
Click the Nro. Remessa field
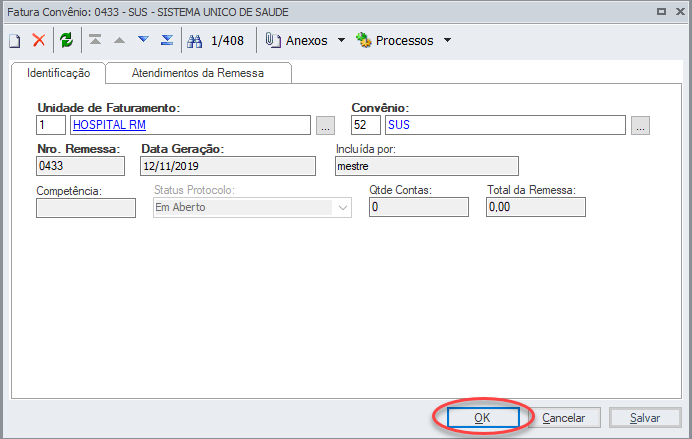point(80,166)
